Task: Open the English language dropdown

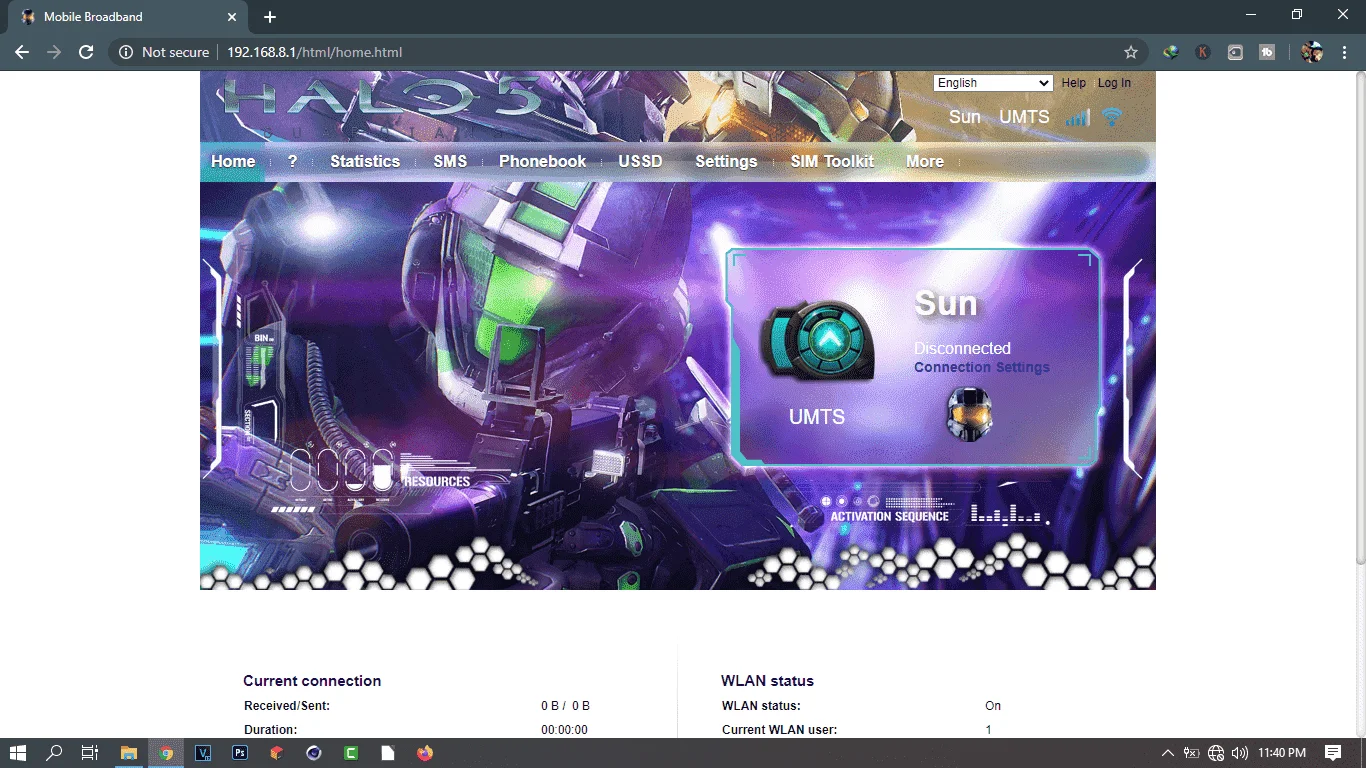Action: pos(993,83)
